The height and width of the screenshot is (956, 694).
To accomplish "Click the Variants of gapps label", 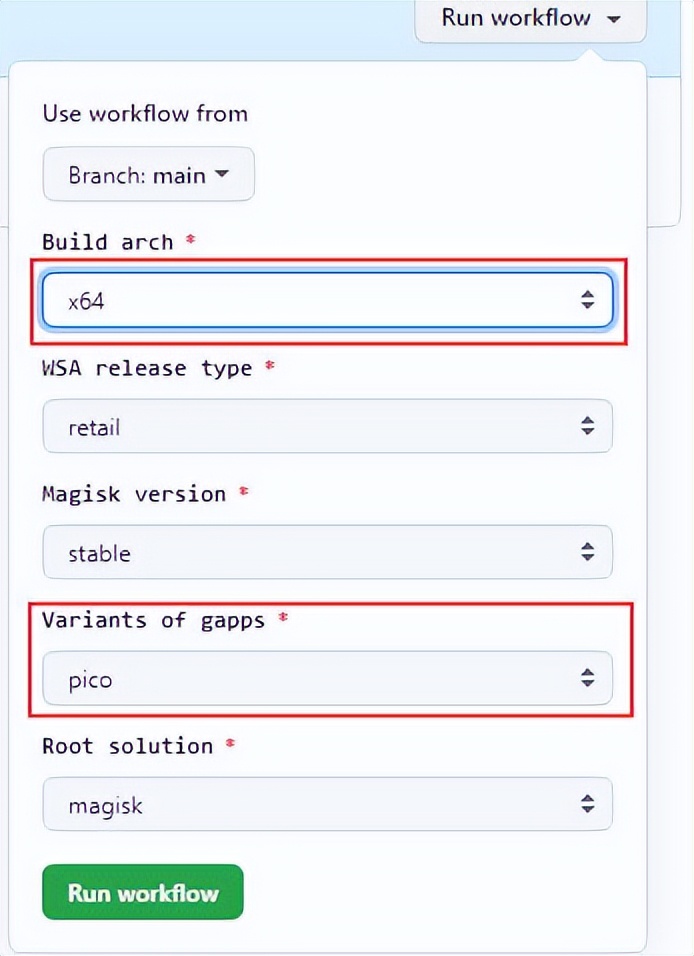I will [154, 620].
